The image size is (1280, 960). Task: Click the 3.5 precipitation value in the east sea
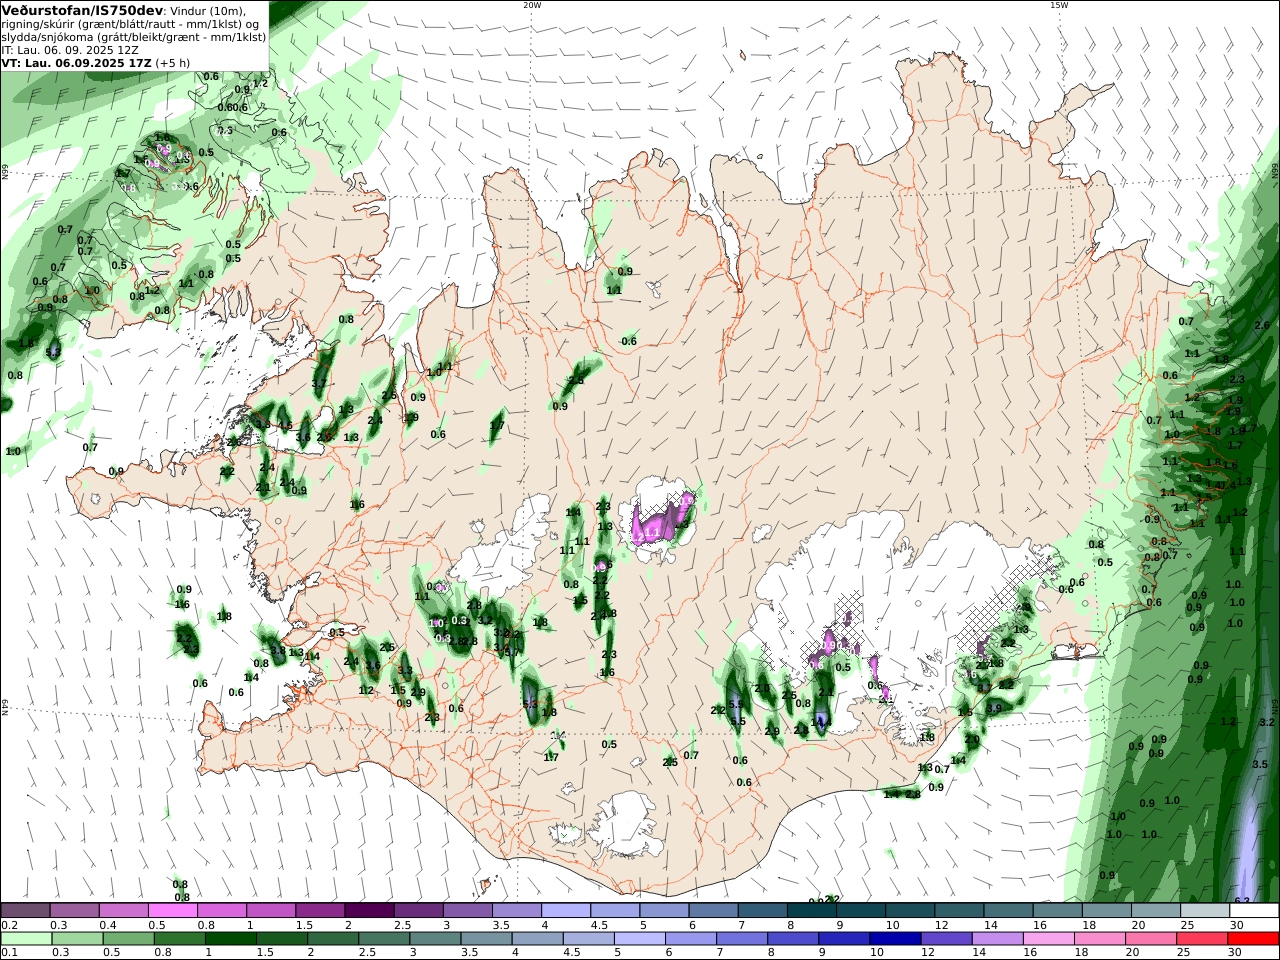pyautogui.click(x=1260, y=764)
